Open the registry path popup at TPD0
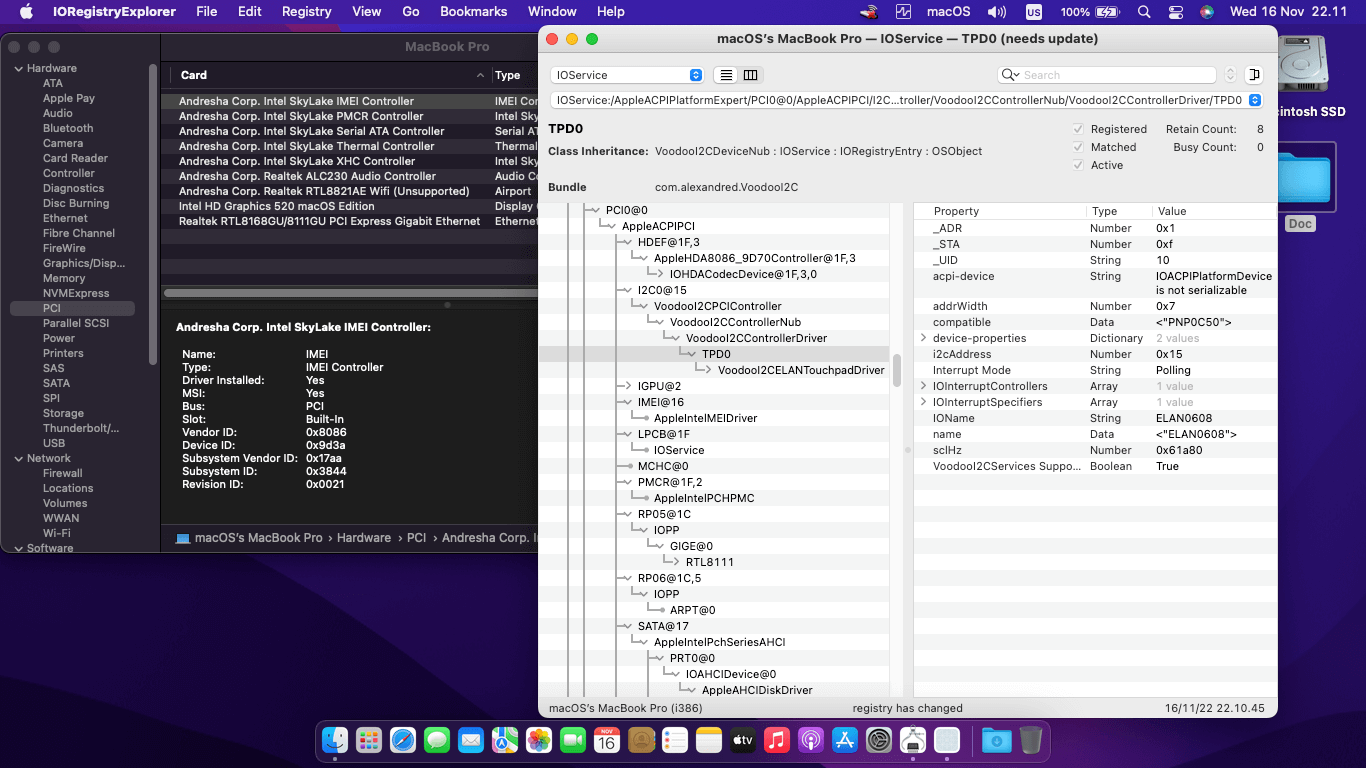This screenshot has height=768, width=1366. coord(906,100)
